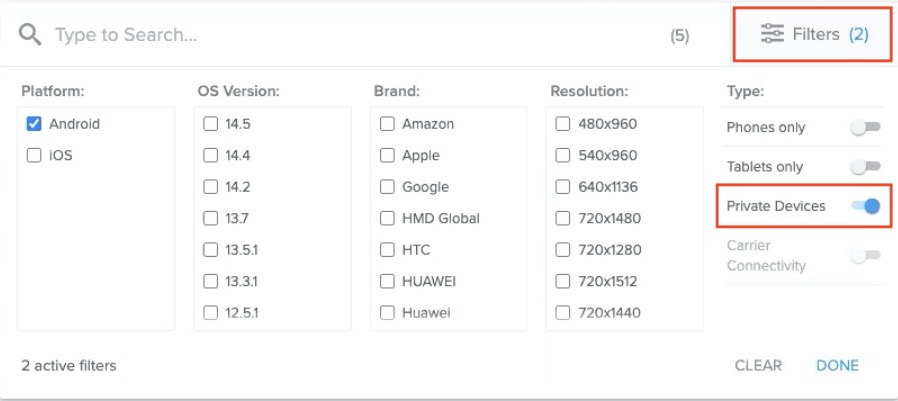Check the Google brand option
Screen dimensions: 898x401
(x=387, y=187)
